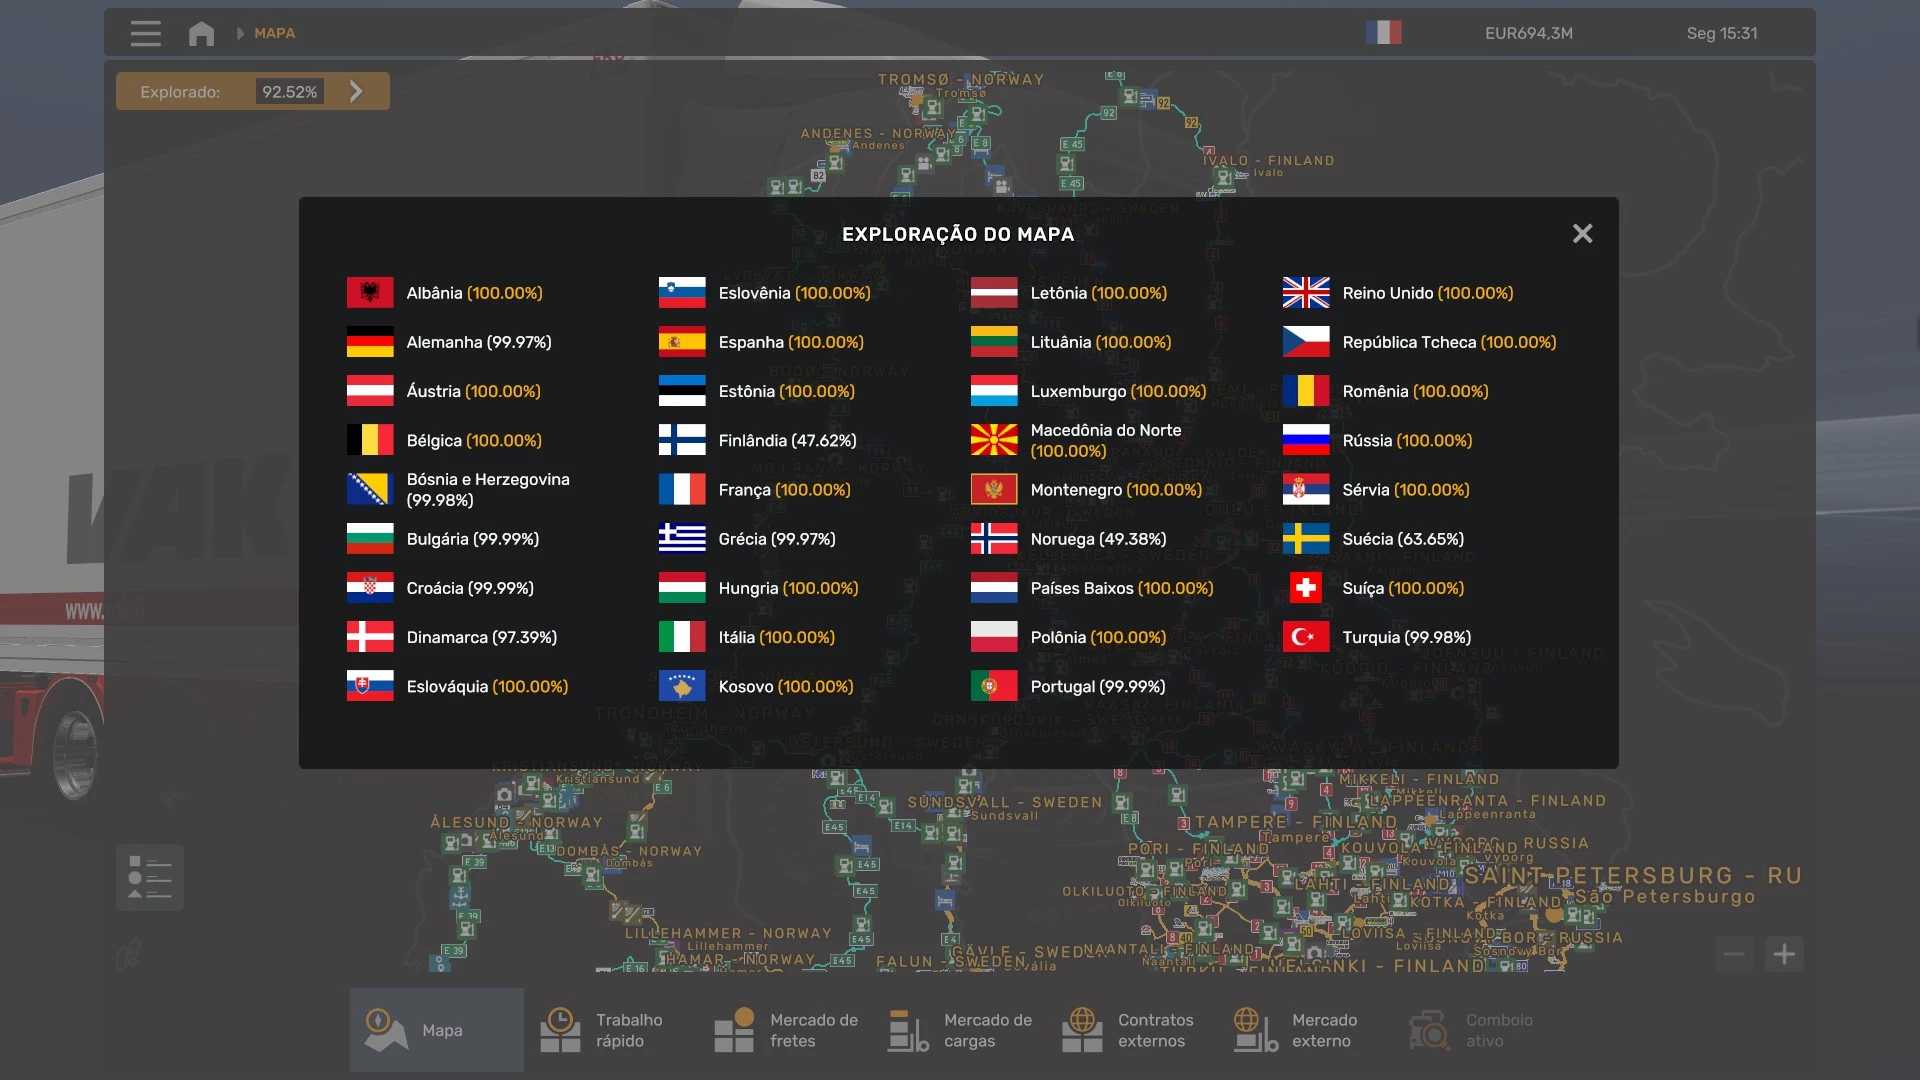
Task: Select Finlândia (47.62%) entry
Action: pyautogui.click(x=786, y=441)
